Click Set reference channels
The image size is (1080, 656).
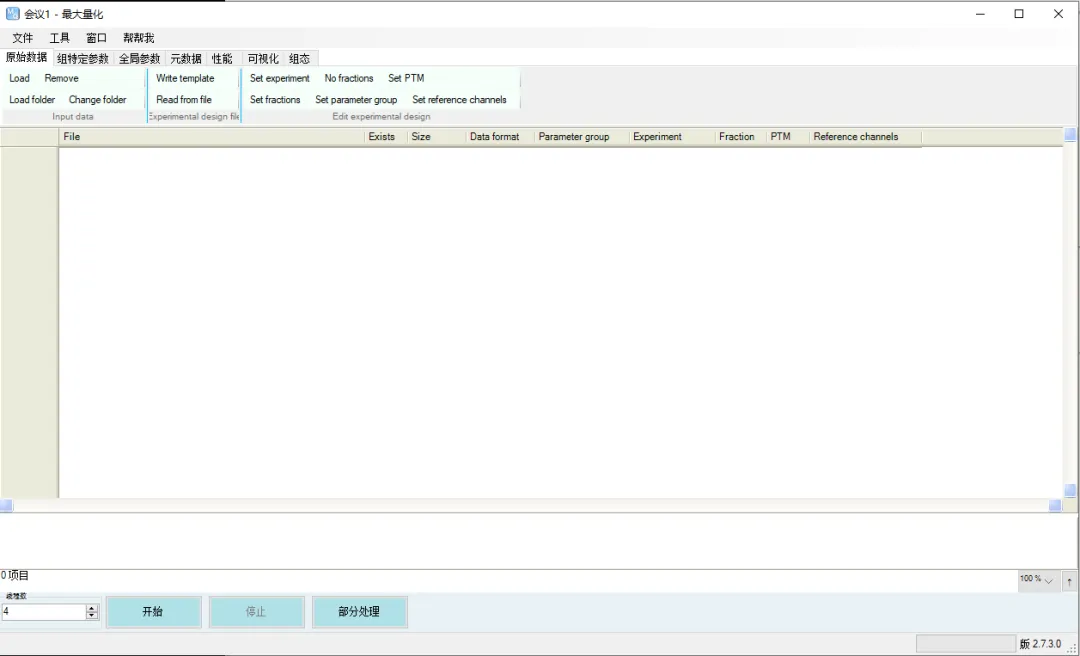459,100
